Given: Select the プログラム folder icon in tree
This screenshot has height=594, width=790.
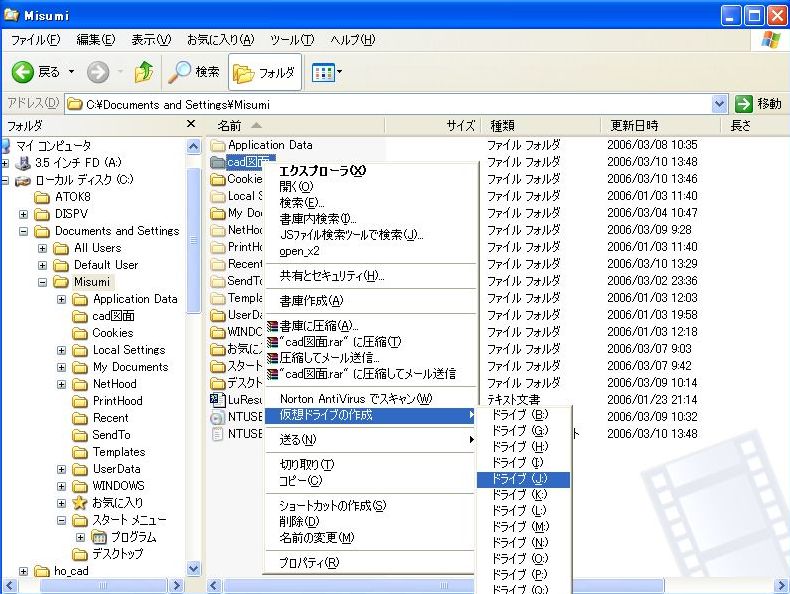Looking at the screenshot, I should point(99,537).
